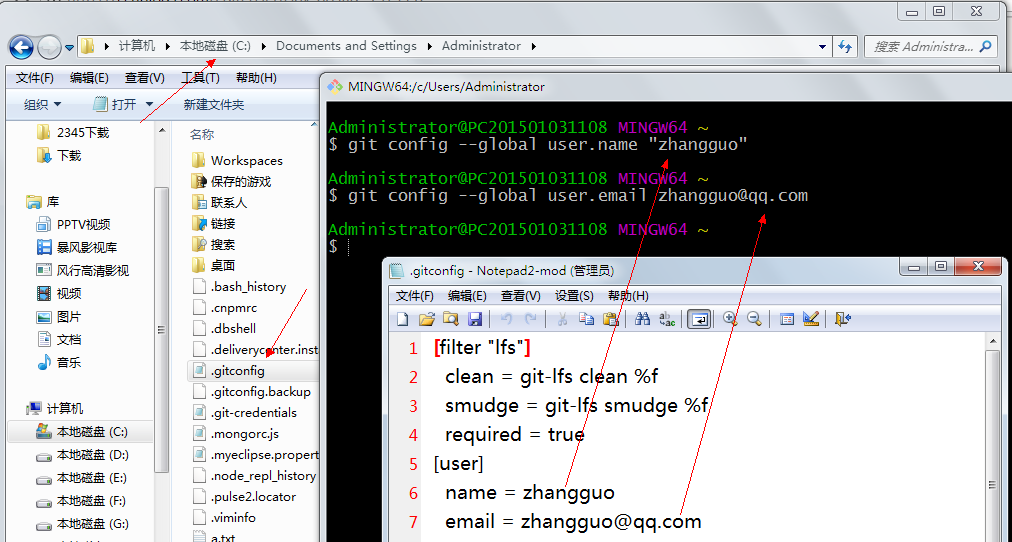Click the Explorer back navigation arrow
This screenshot has height=542, width=1012.
pos(21,46)
